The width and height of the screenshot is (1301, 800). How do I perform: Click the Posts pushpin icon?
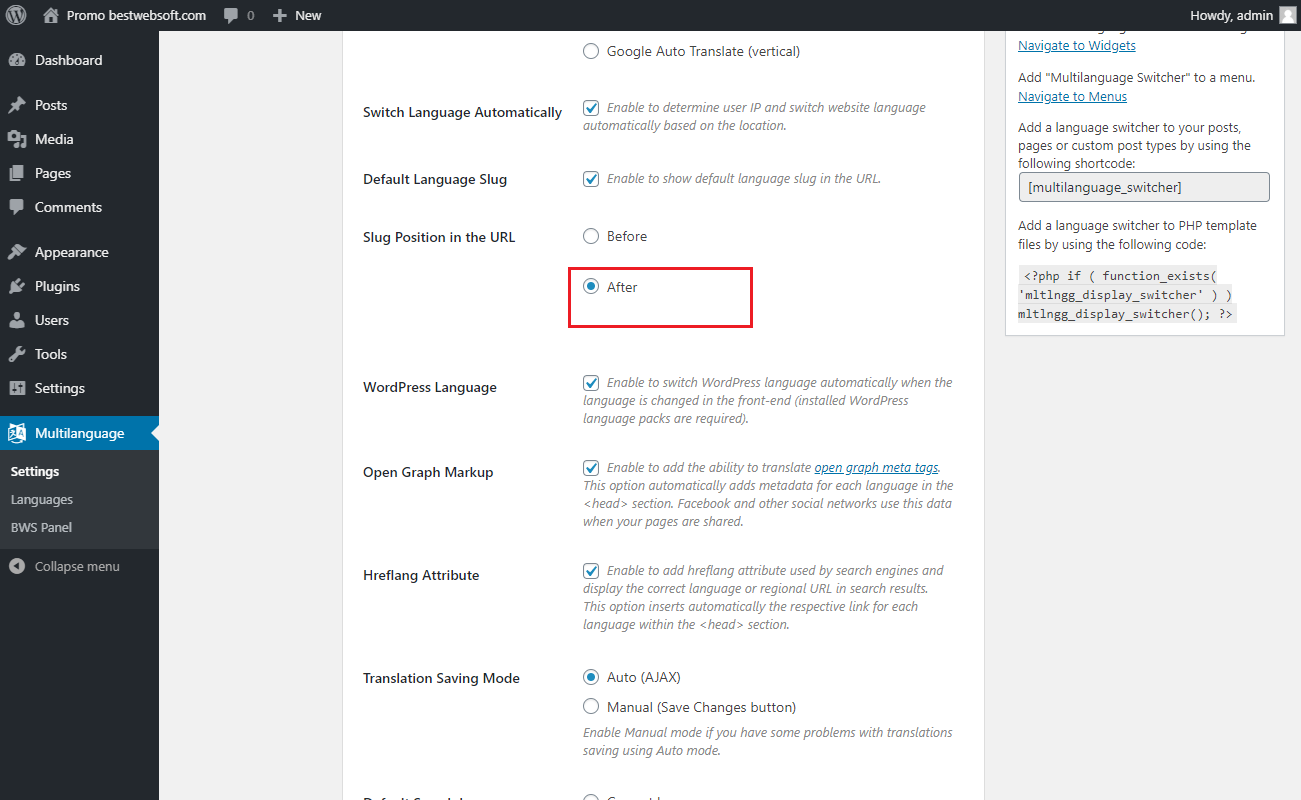pyautogui.click(x=17, y=105)
